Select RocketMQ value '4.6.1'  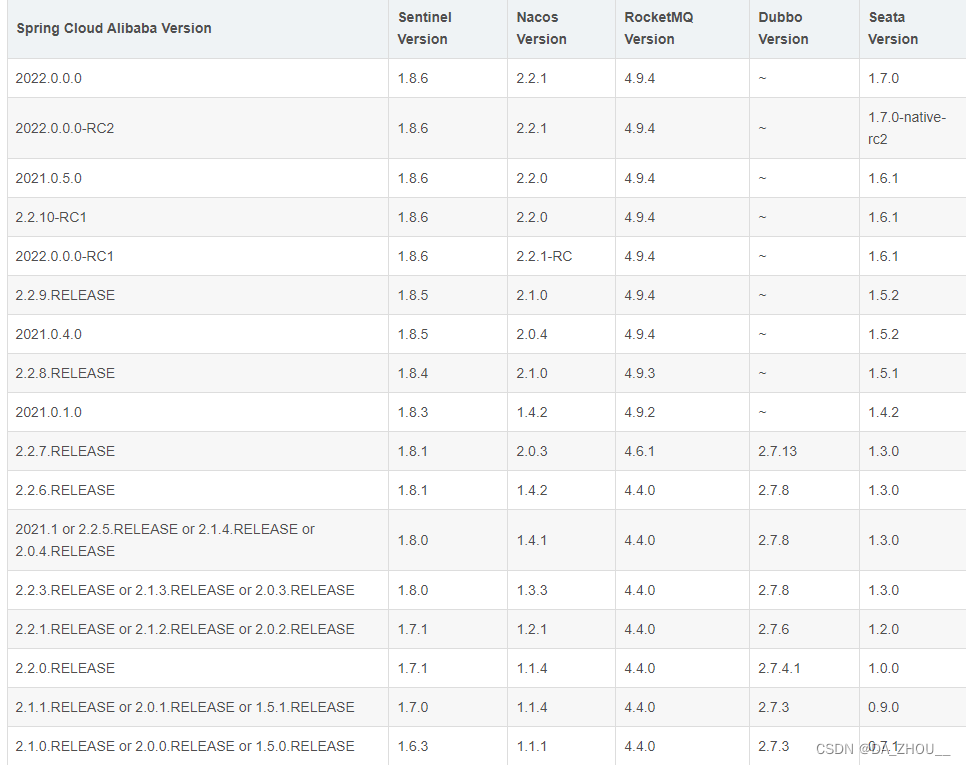(639, 451)
